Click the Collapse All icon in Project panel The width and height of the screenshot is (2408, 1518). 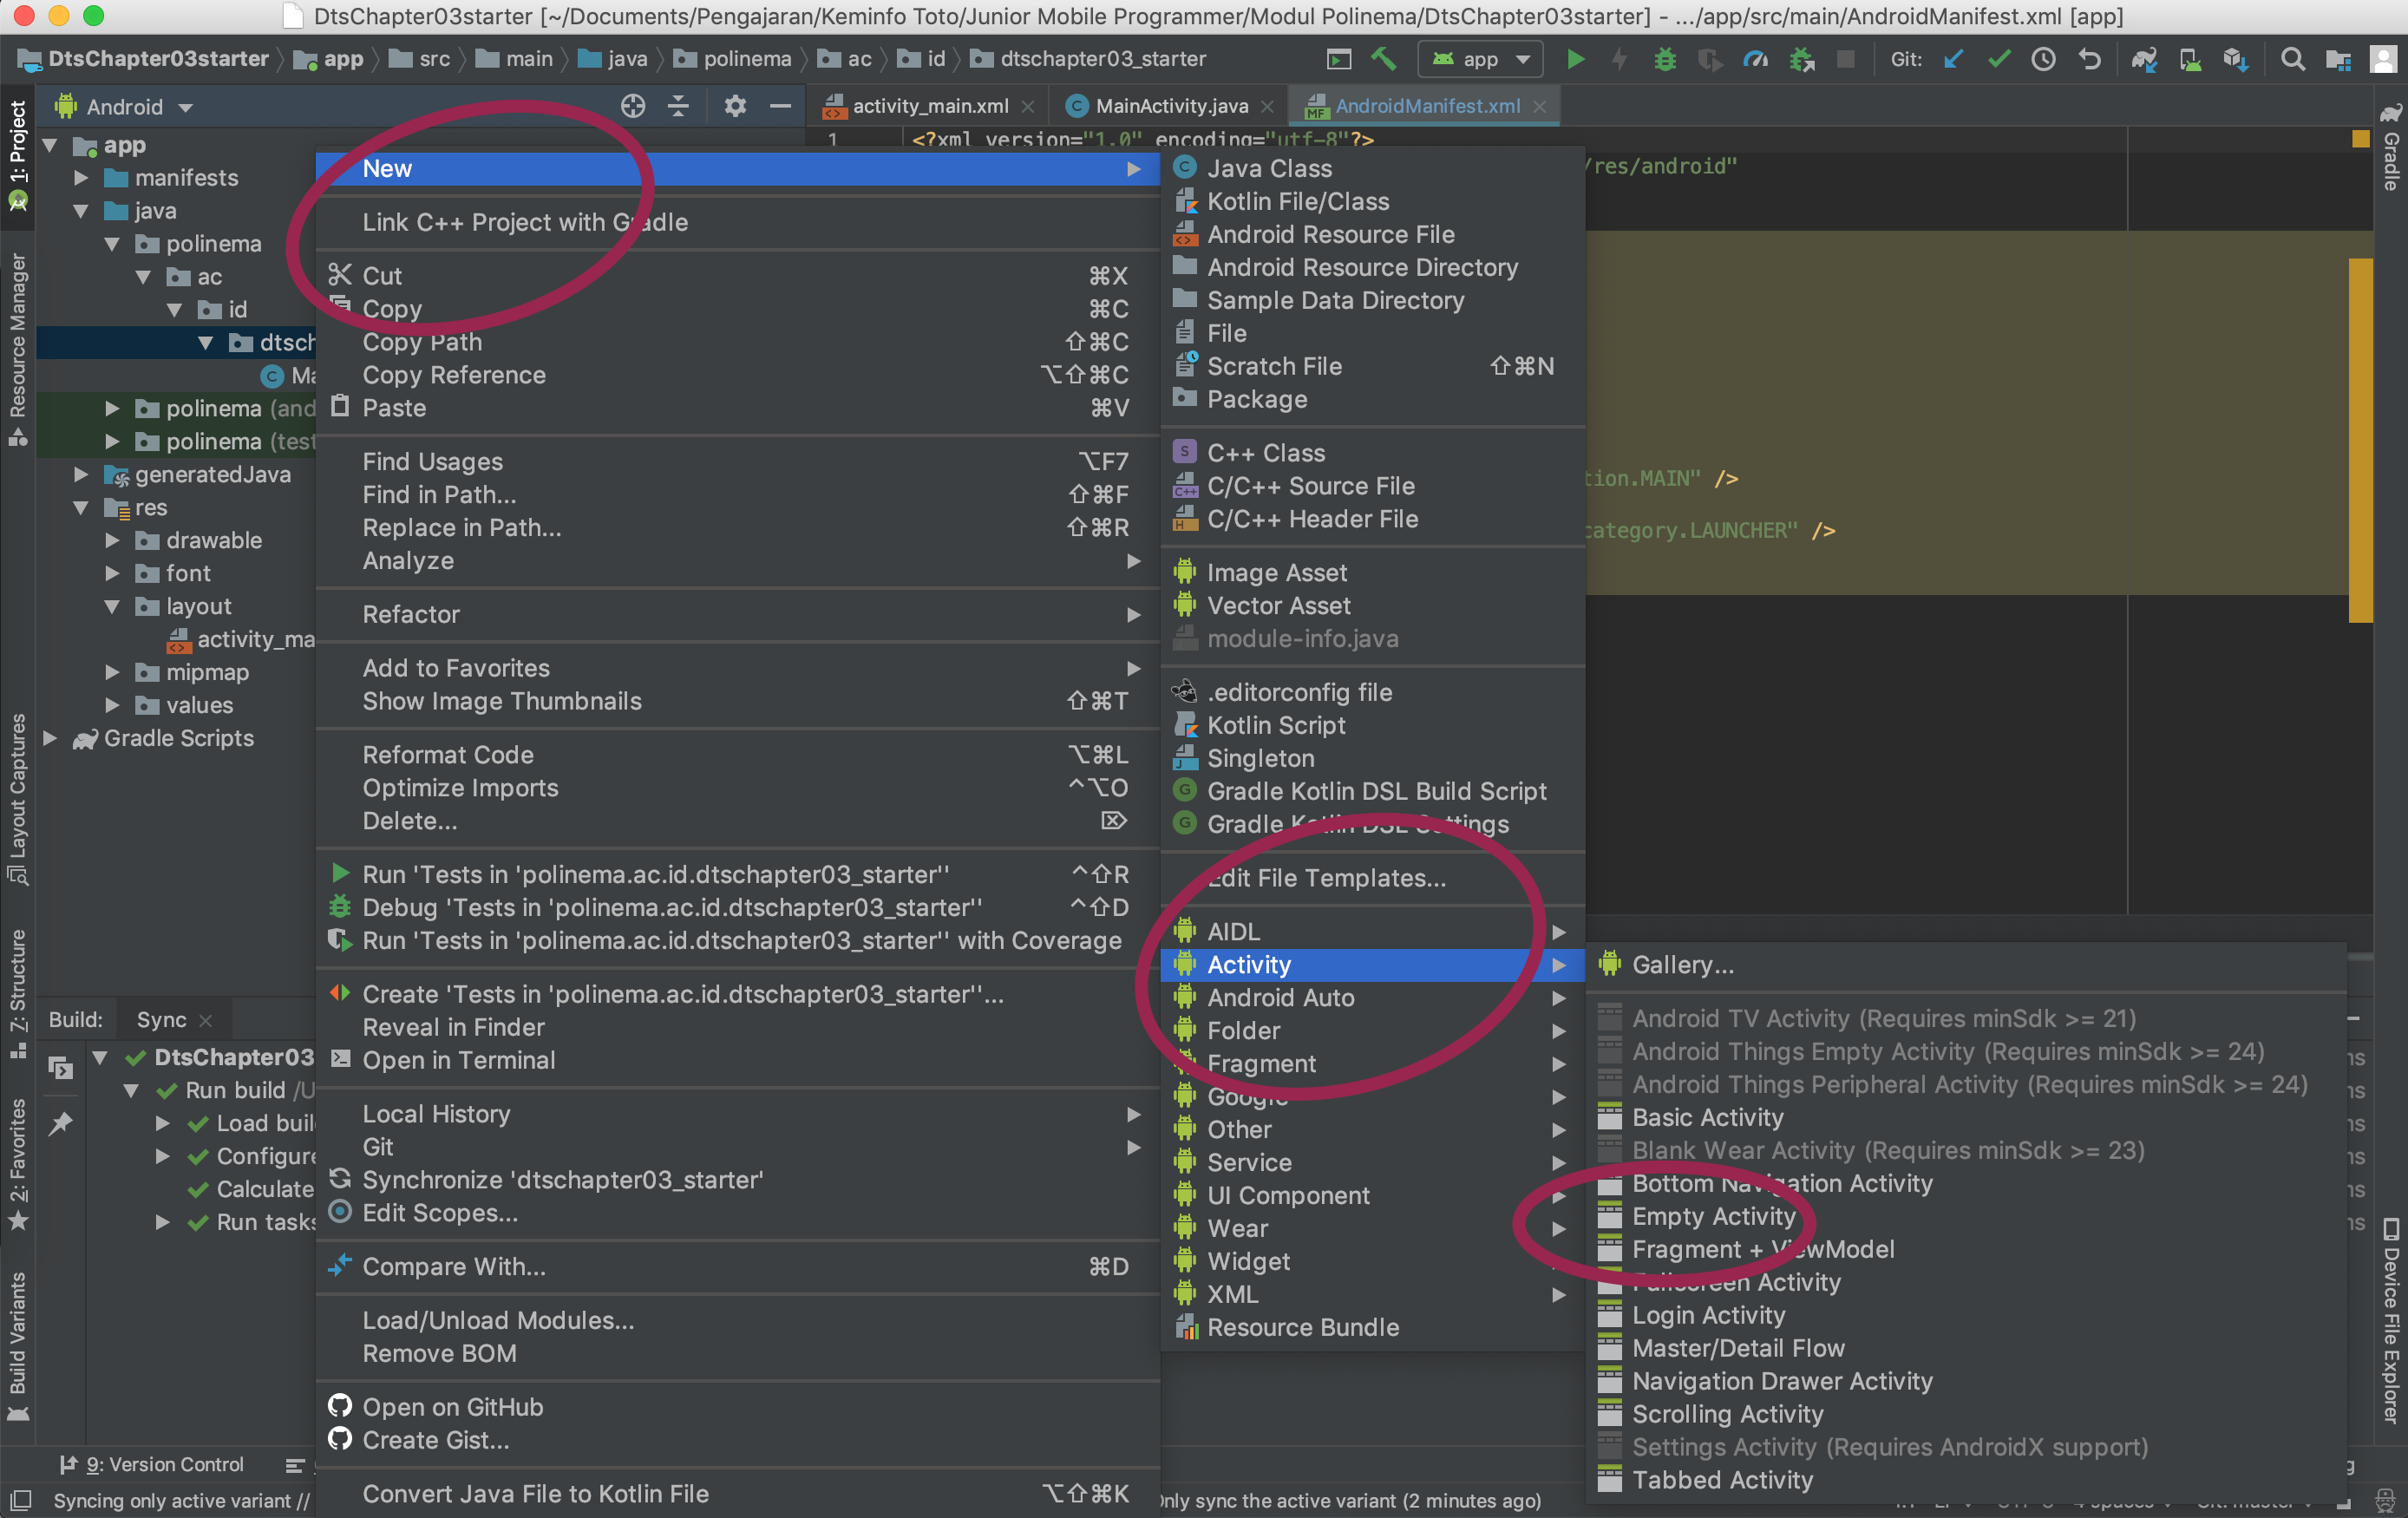[x=678, y=106]
